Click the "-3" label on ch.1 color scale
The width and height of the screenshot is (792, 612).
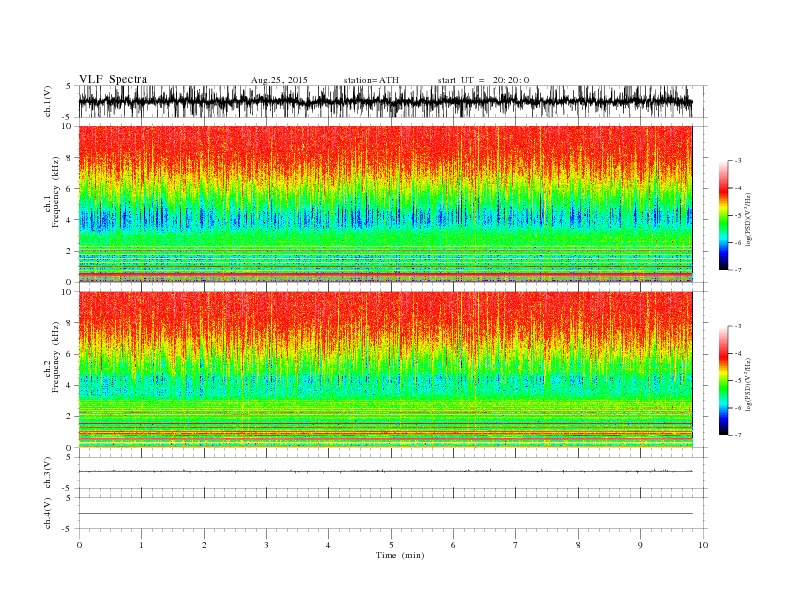tap(738, 161)
